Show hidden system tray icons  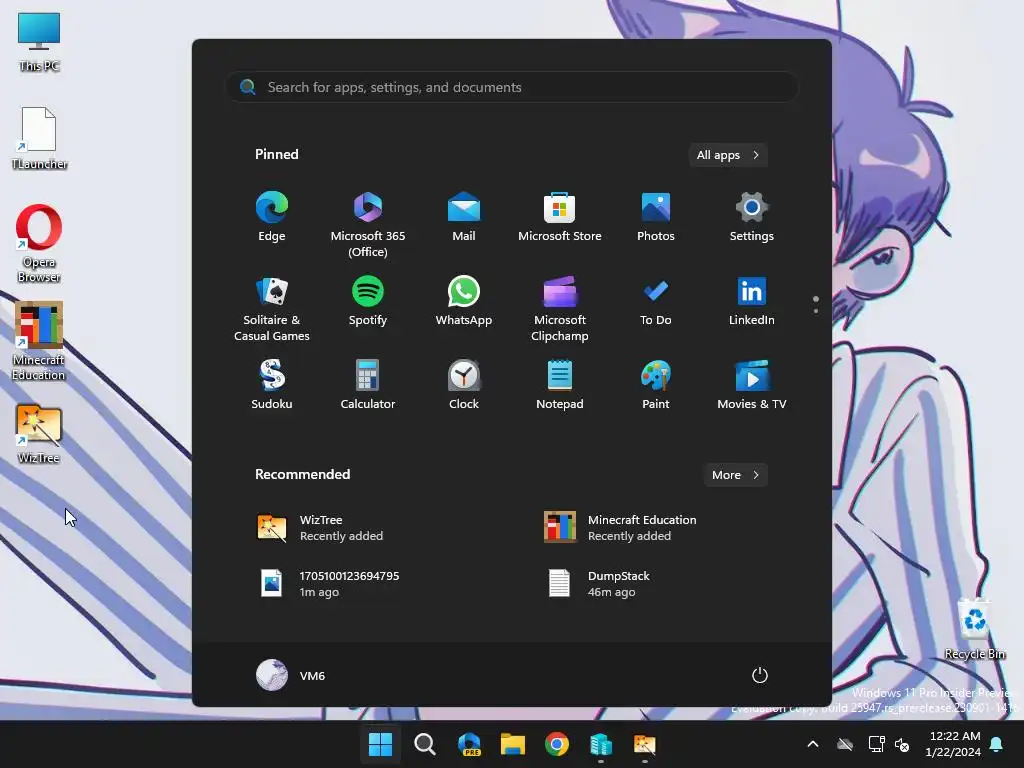pyautogui.click(x=813, y=744)
